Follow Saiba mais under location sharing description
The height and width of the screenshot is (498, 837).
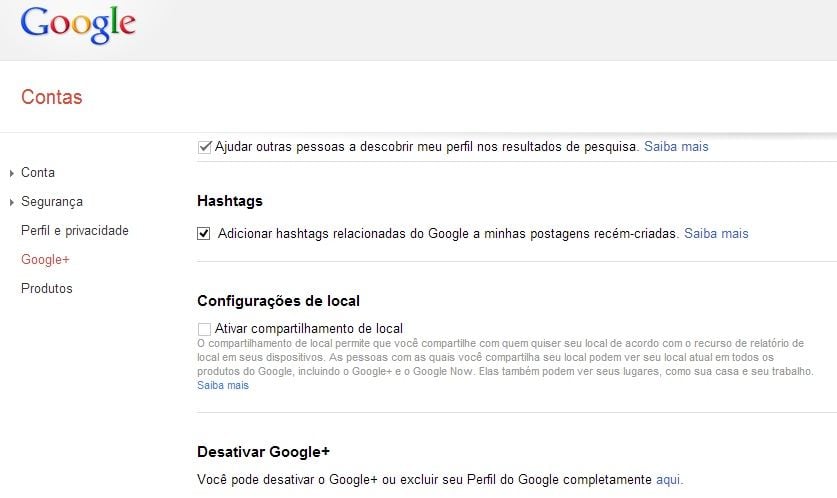tap(223, 385)
